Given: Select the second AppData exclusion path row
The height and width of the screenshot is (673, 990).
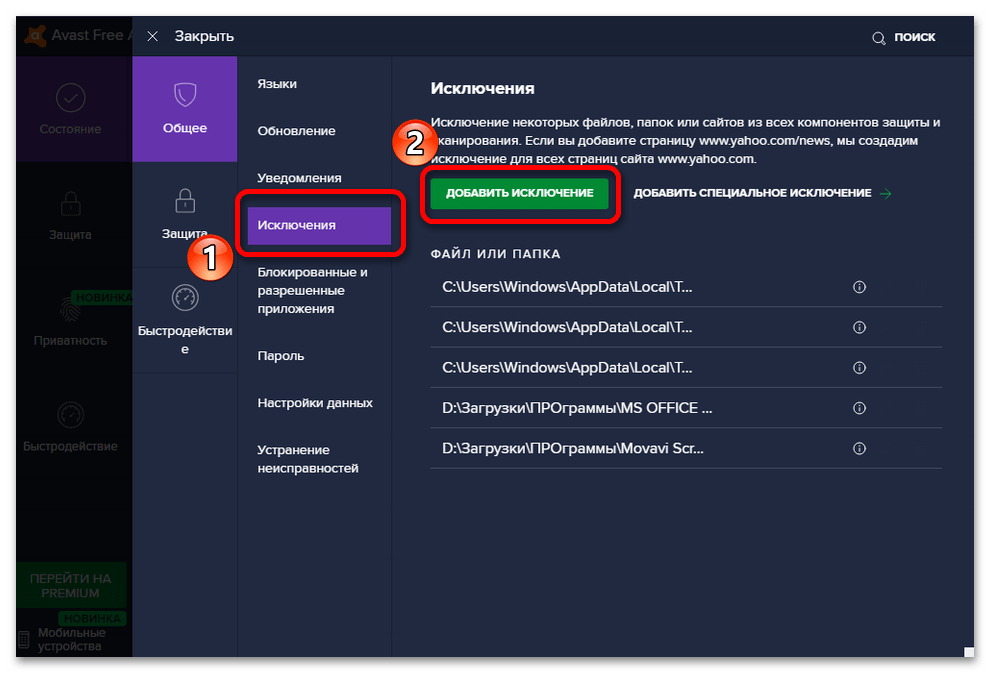Looking at the screenshot, I should 567,327.
